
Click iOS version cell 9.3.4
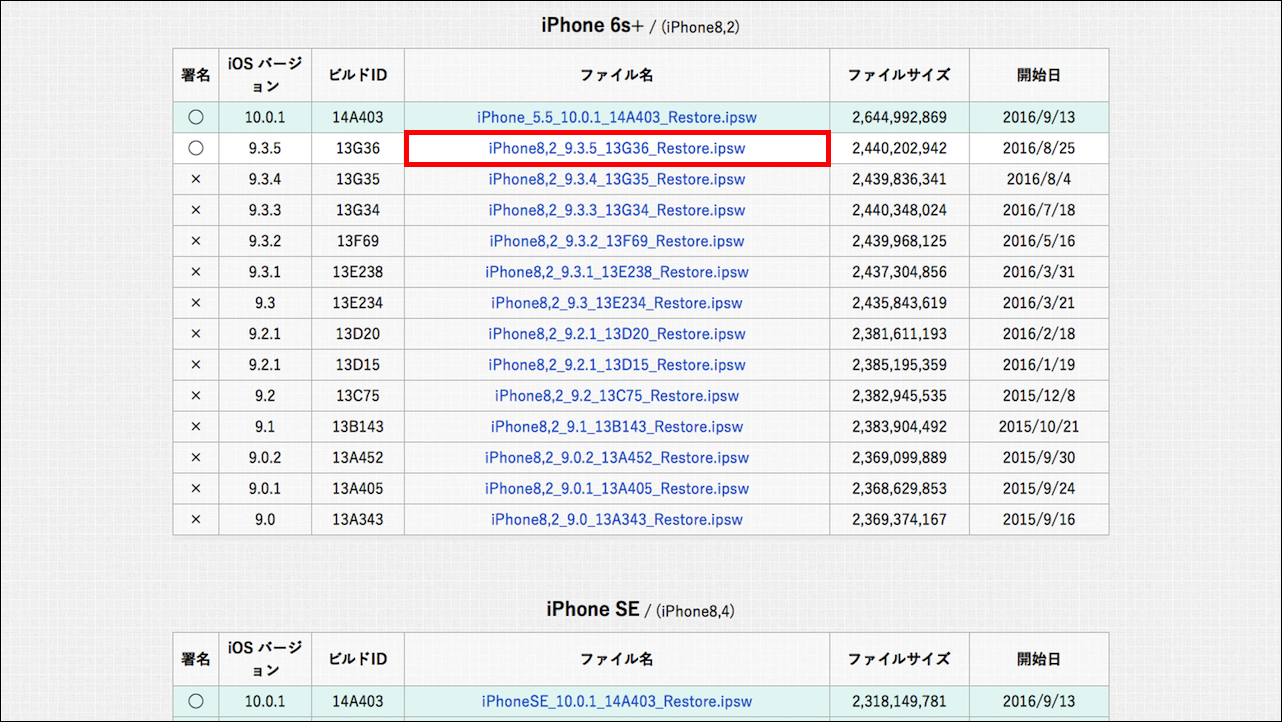[265, 179]
